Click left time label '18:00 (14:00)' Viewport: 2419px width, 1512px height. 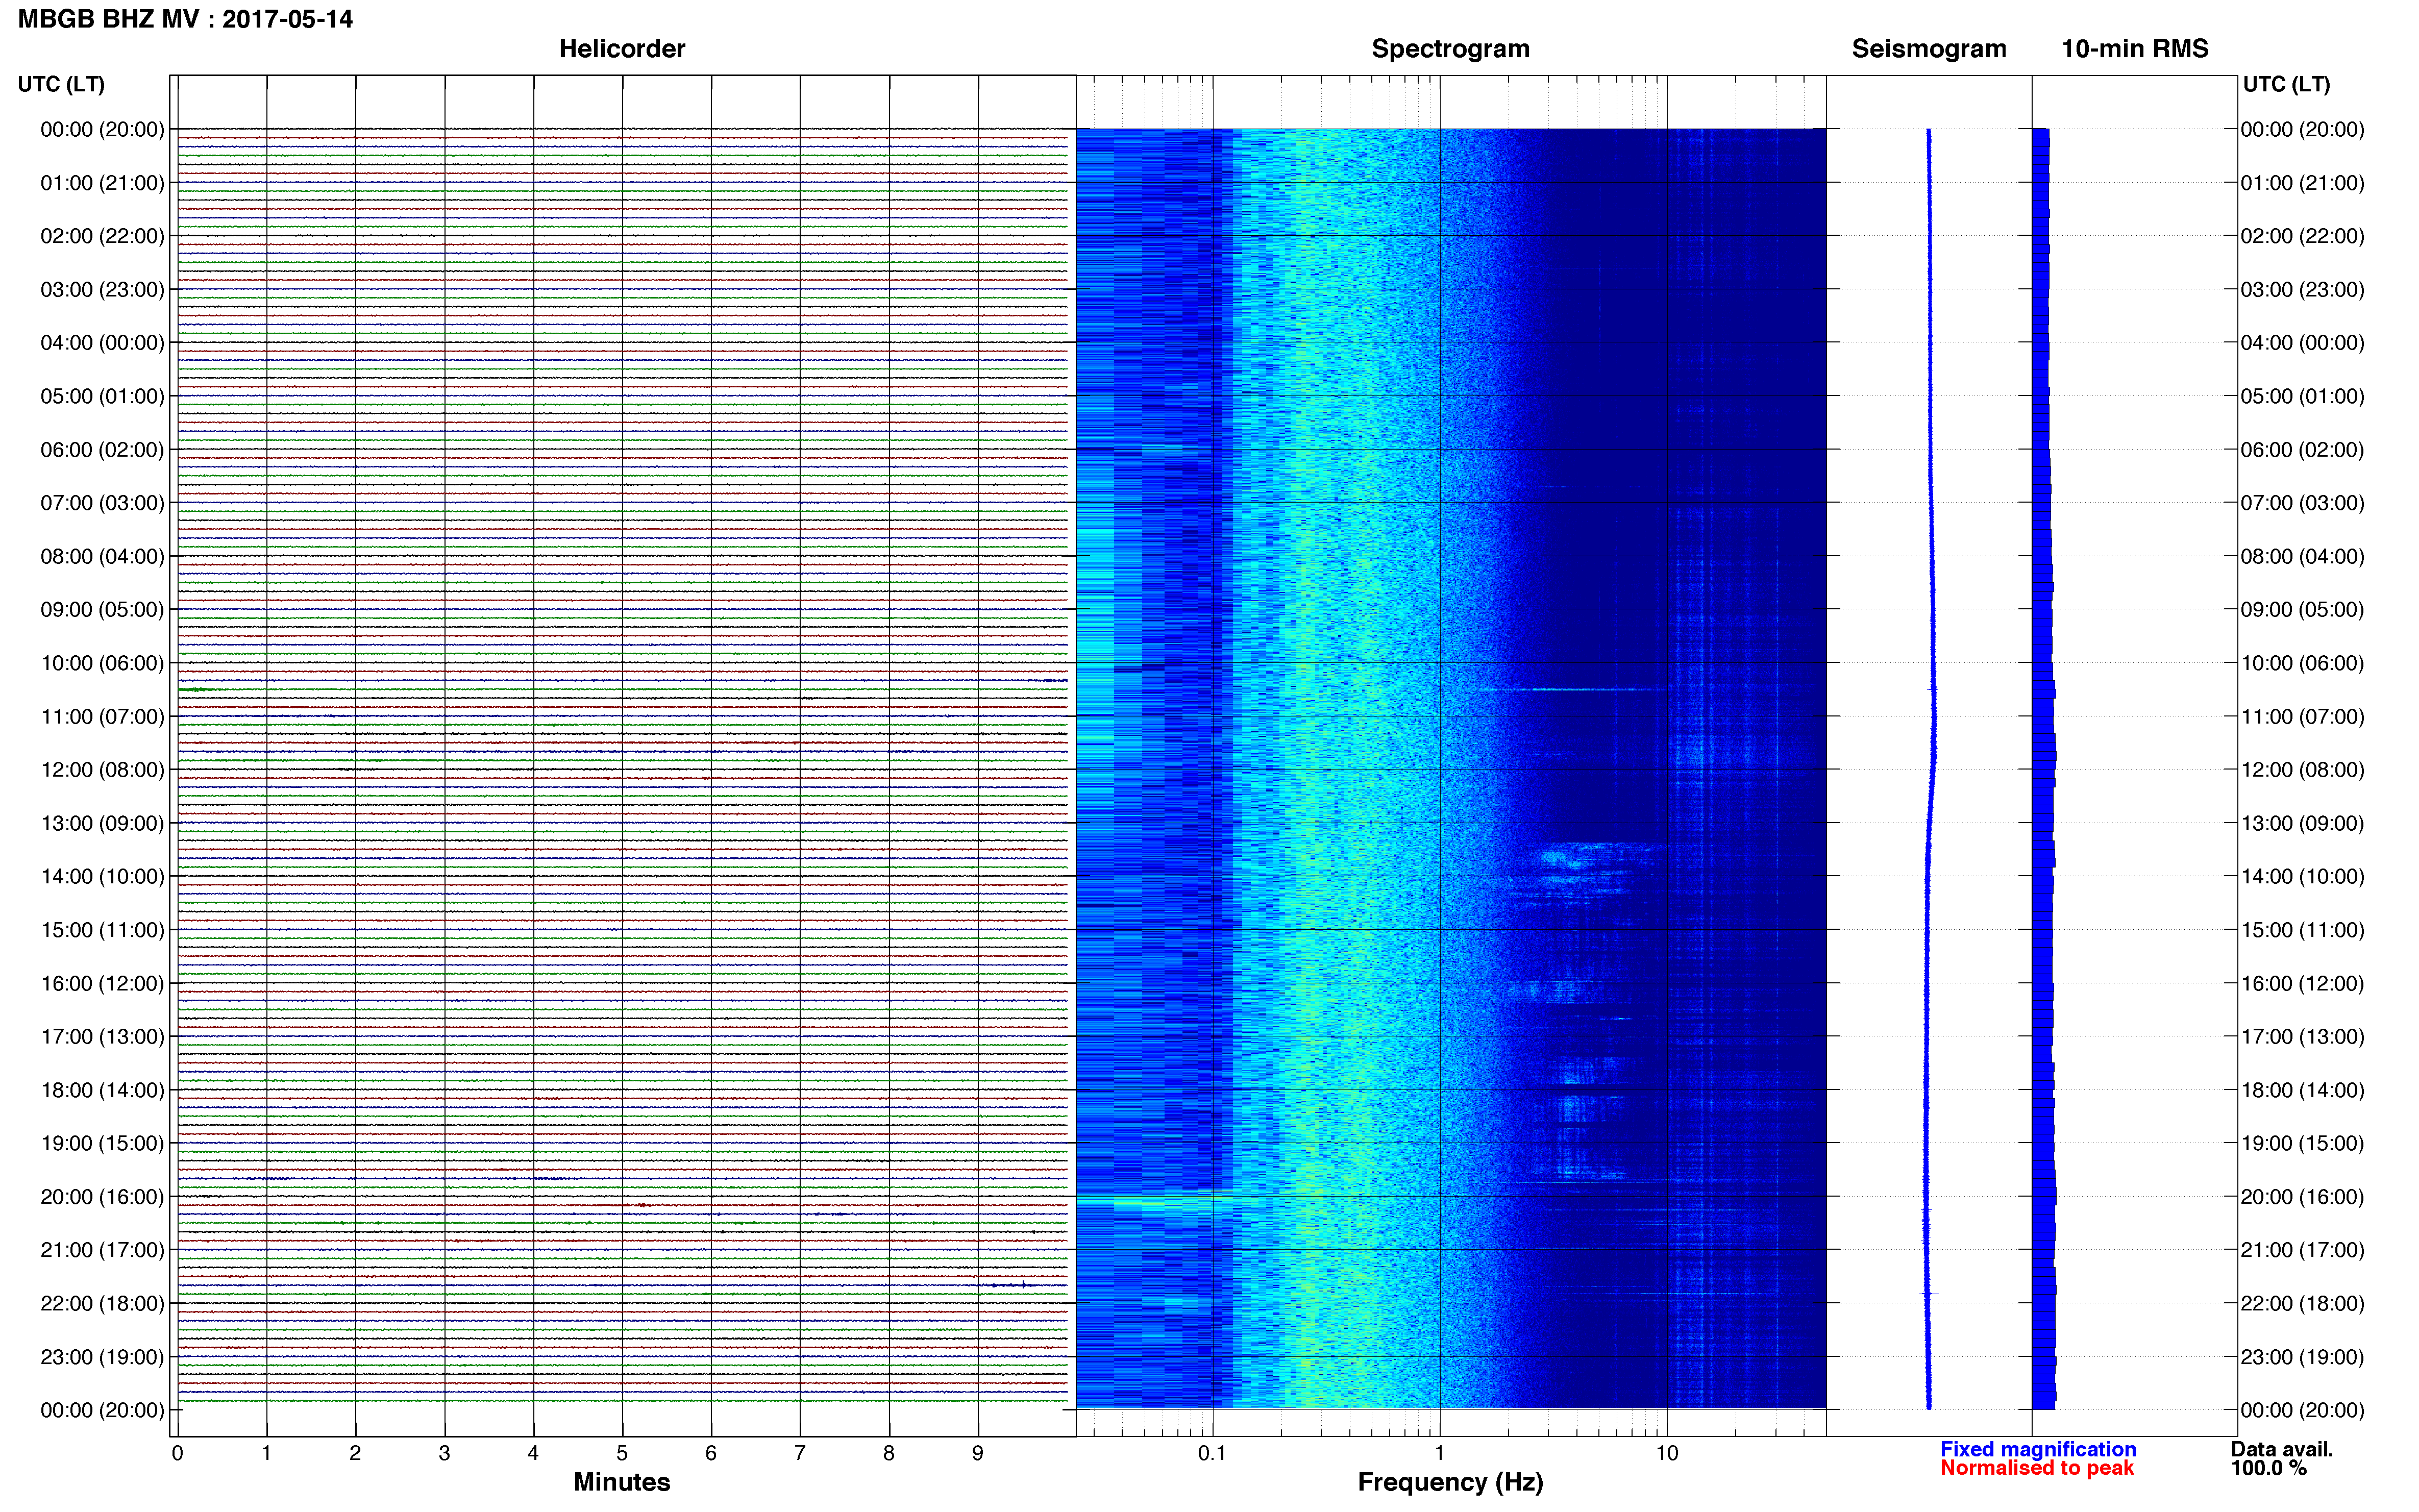tap(102, 1090)
